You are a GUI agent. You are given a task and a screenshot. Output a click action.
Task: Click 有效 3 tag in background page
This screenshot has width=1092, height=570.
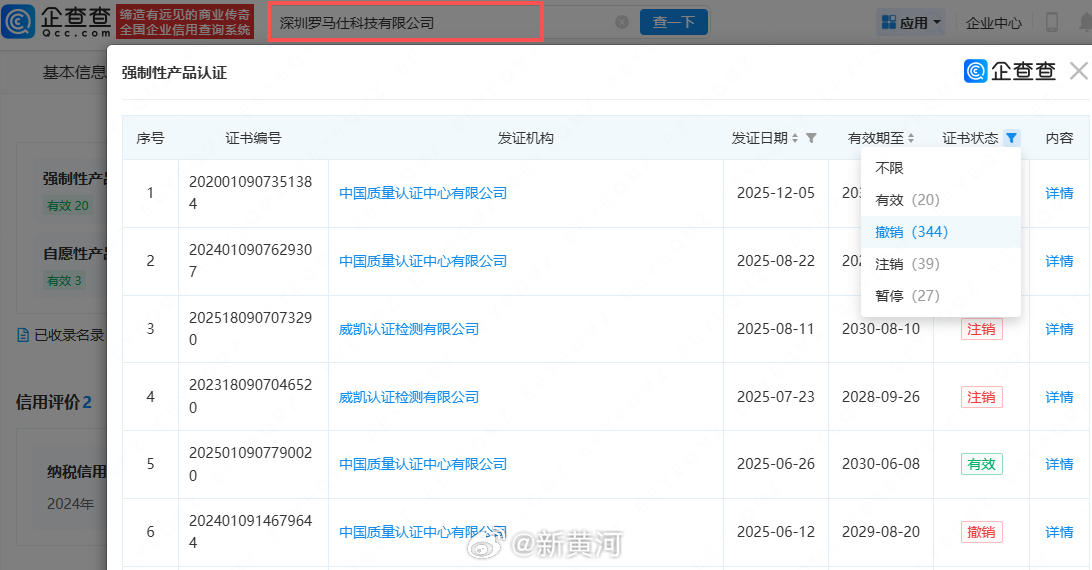(64, 281)
